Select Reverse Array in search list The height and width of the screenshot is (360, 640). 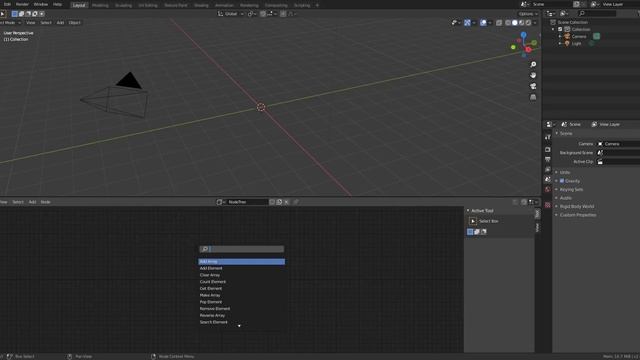pyautogui.click(x=242, y=316)
